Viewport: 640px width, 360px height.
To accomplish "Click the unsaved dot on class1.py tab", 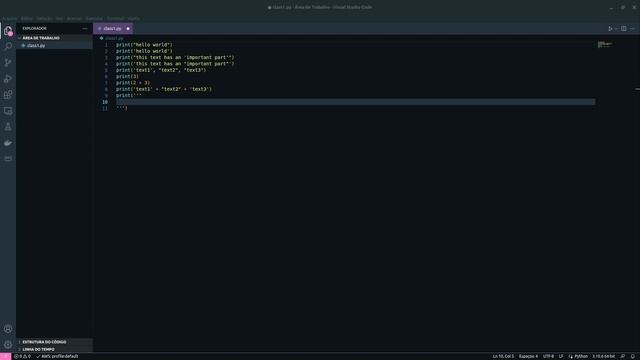I will [128, 29].
